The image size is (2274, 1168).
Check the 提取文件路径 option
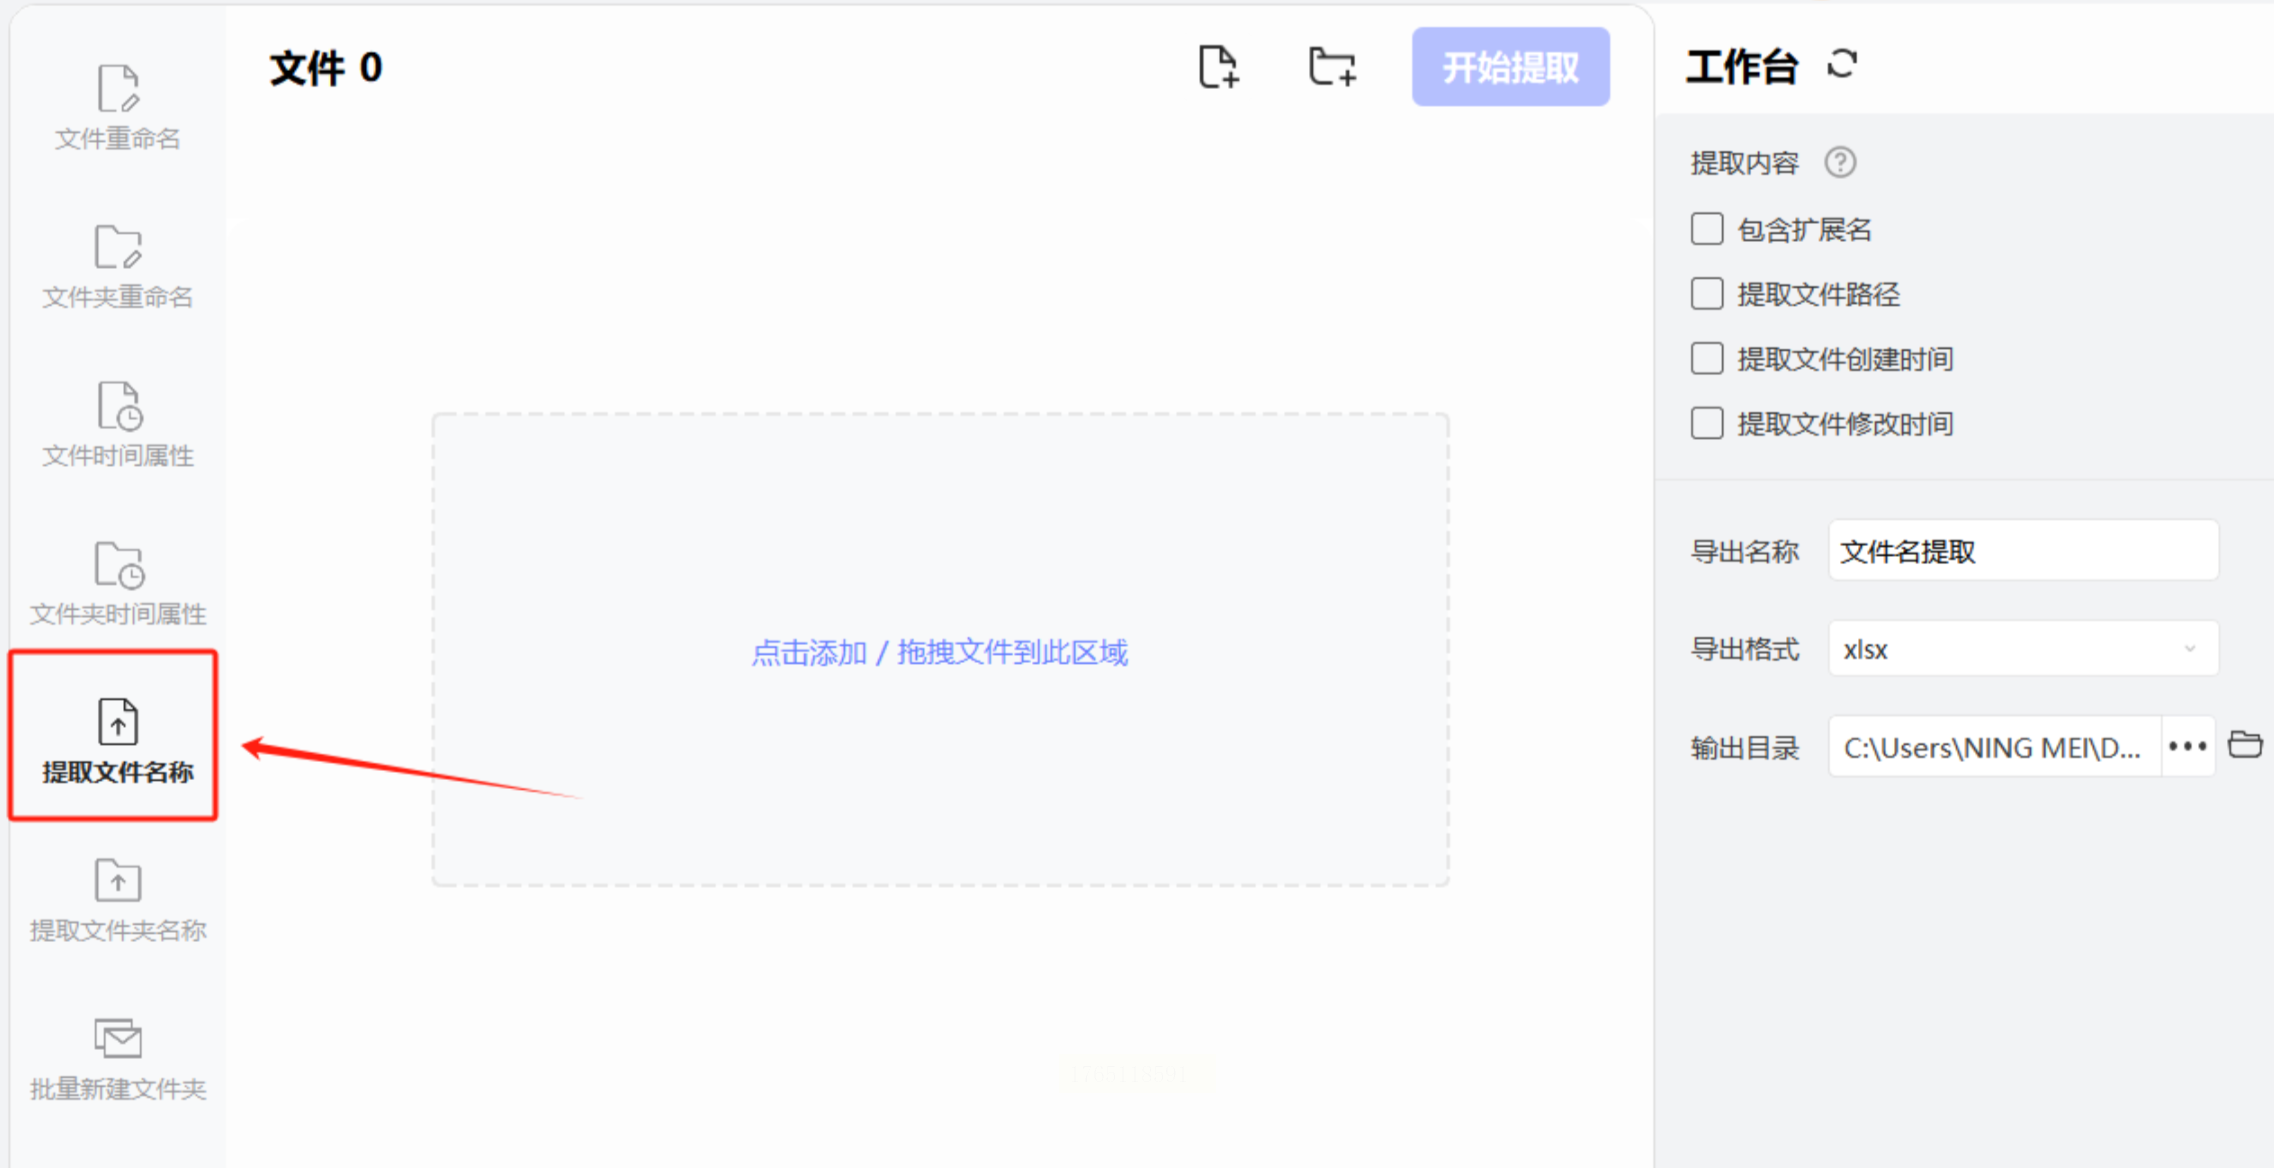click(x=1707, y=294)
